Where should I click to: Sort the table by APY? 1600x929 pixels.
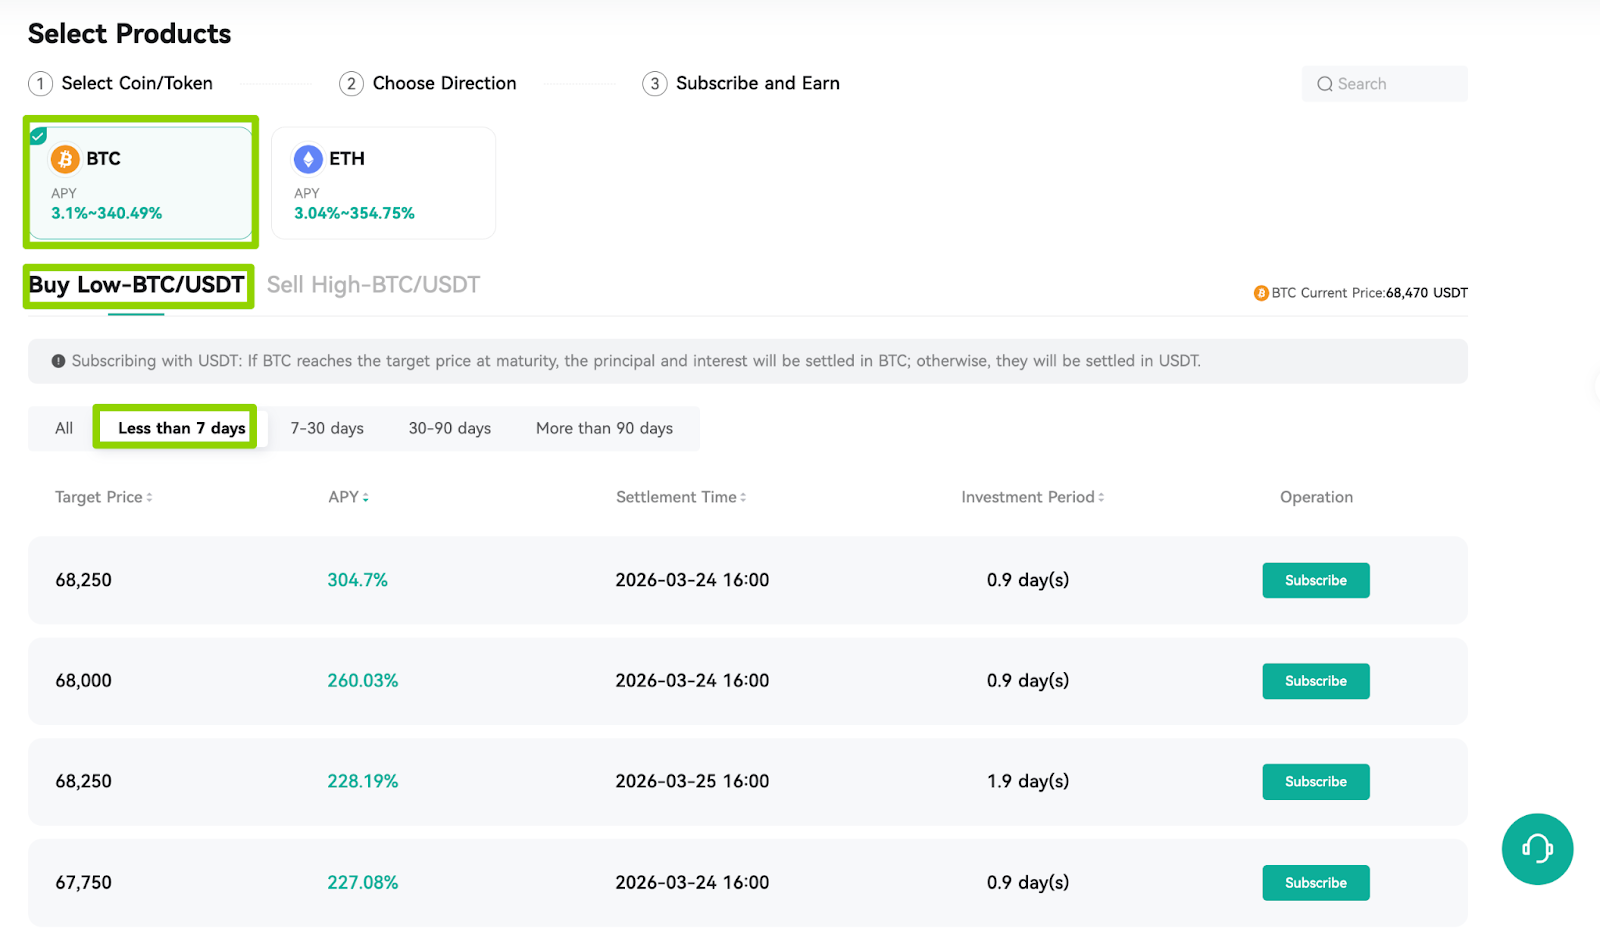click(x=349, y=497)
